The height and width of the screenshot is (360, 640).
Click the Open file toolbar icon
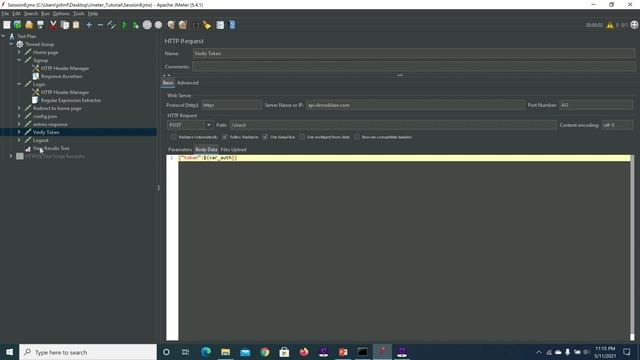coord(29,25)
